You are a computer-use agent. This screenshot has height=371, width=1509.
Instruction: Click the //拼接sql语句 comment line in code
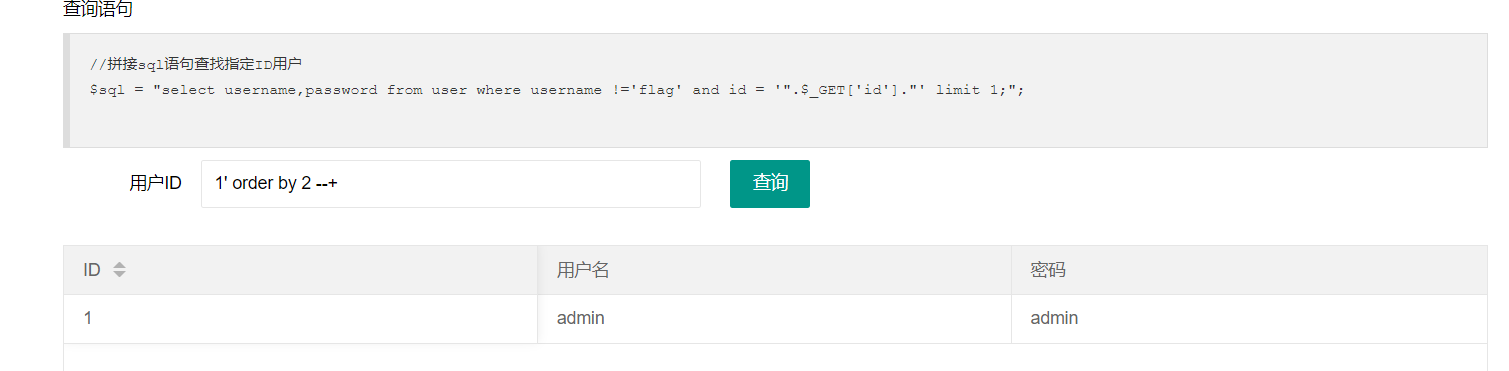pos(196,65)
